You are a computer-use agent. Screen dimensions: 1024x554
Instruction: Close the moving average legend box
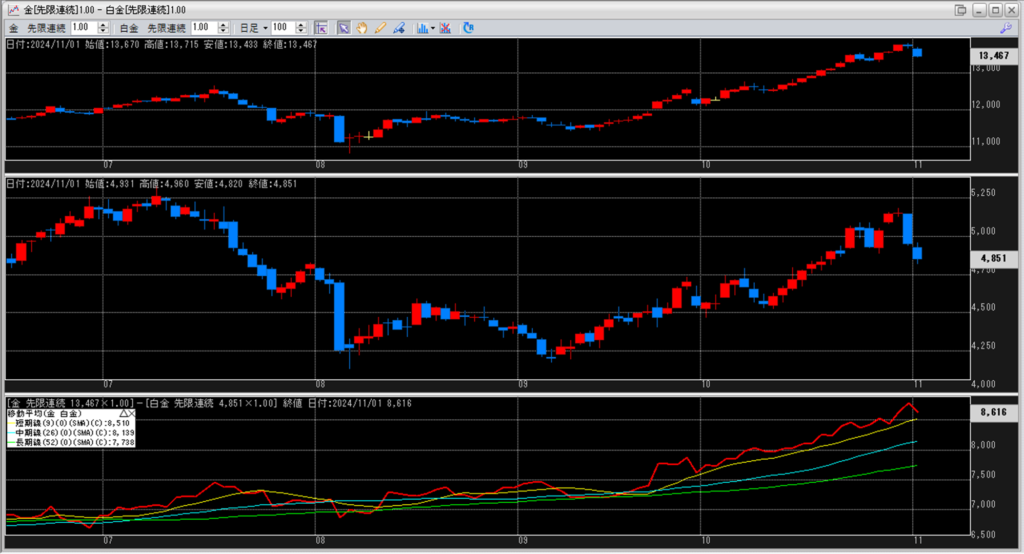click(x=132, y=413)
